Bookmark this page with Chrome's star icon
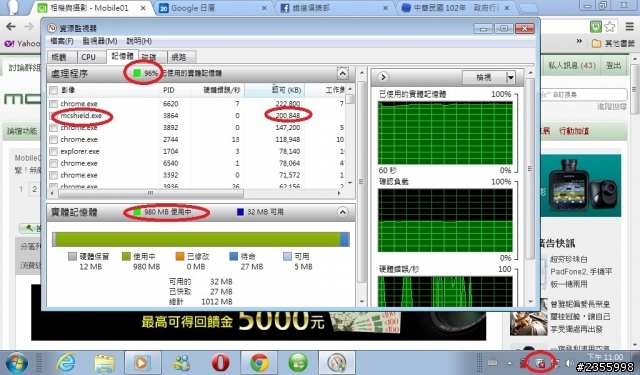The width and height of the screenshot is (640, 375). coord(610,27)
